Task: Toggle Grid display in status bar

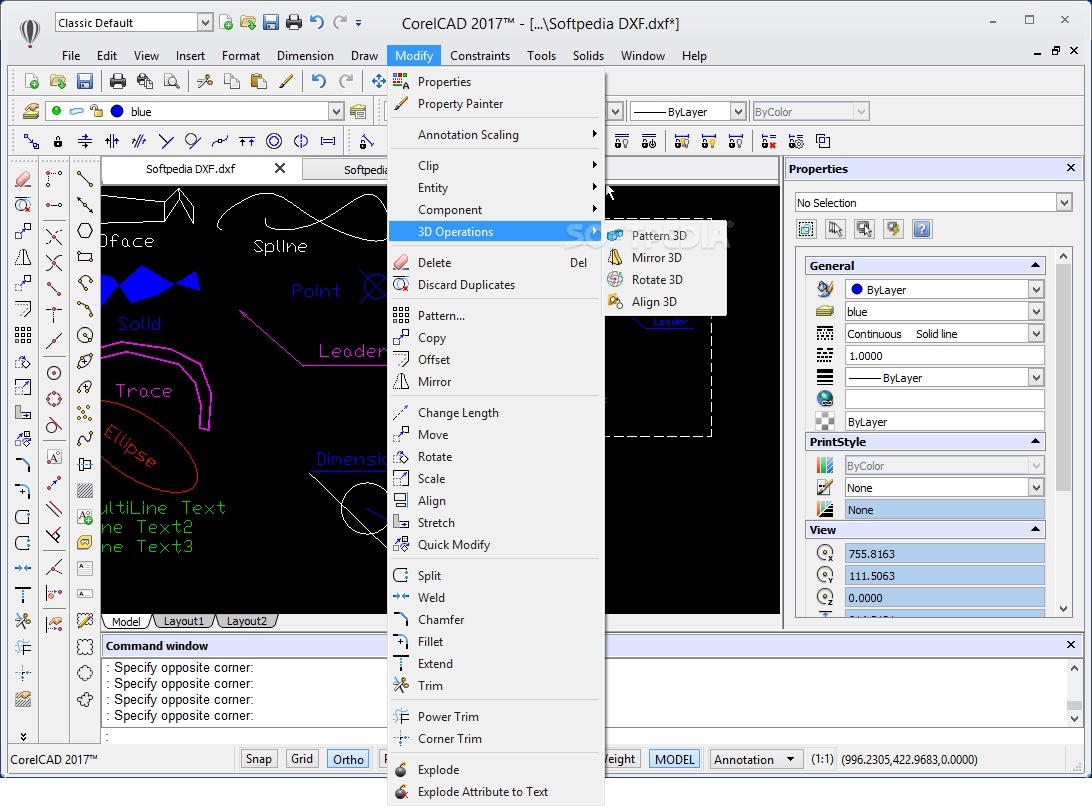Action: tap(302, 759)
